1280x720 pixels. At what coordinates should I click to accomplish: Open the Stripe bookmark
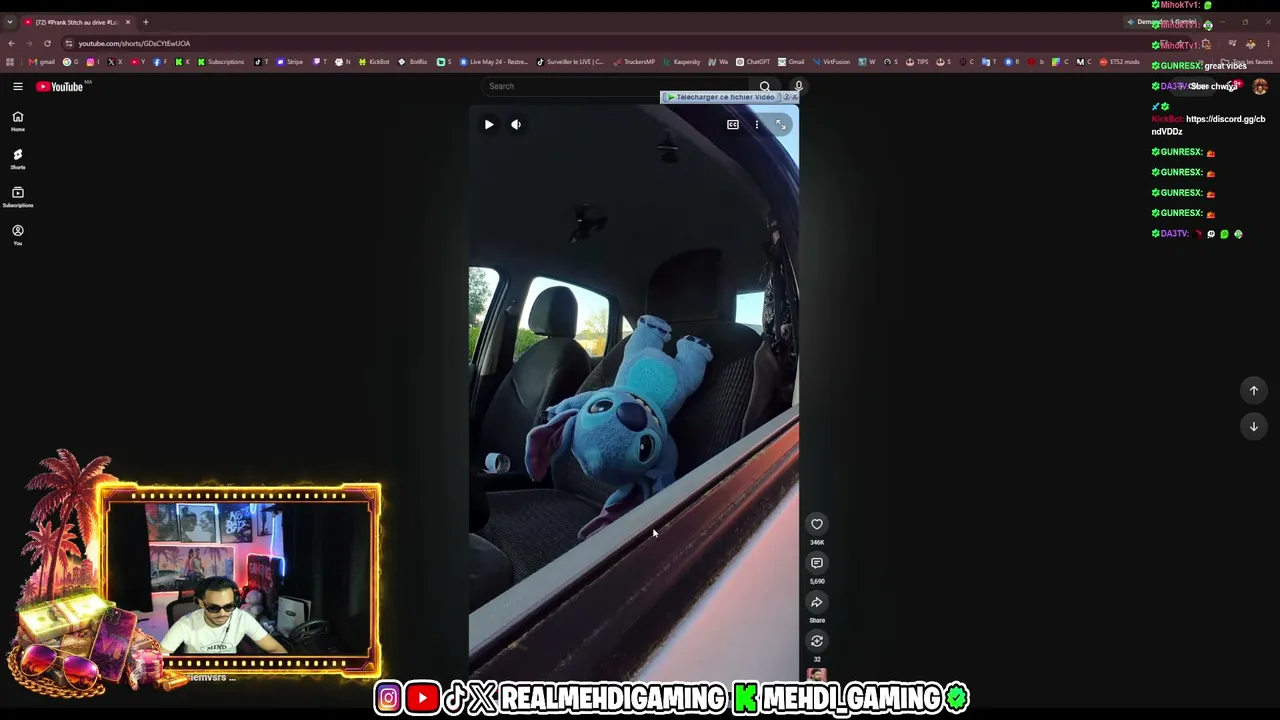(x=290, y=62)
